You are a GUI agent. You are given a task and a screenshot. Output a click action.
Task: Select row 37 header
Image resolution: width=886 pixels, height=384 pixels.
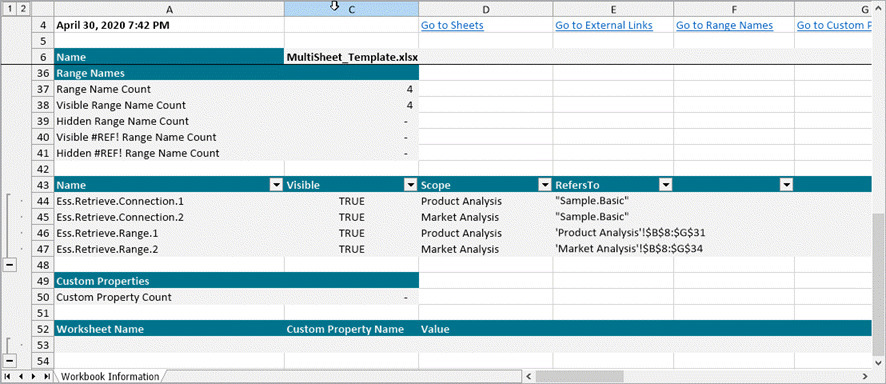42,89
